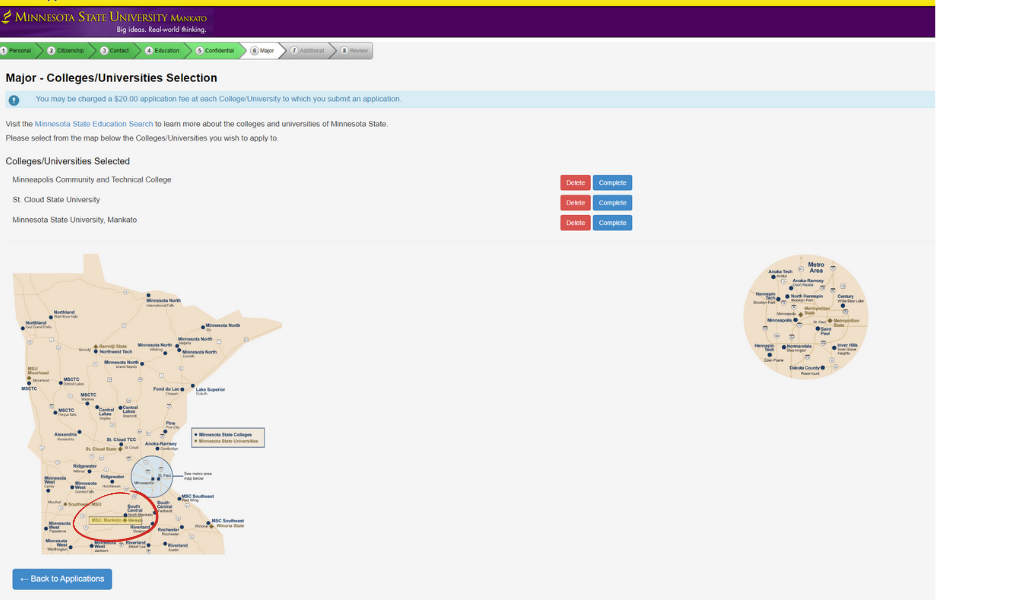The width and height of the screenshot is (1020, 600).
Task: Open the Minnesota State Education Search link
Action: click(x=94, y=124)
